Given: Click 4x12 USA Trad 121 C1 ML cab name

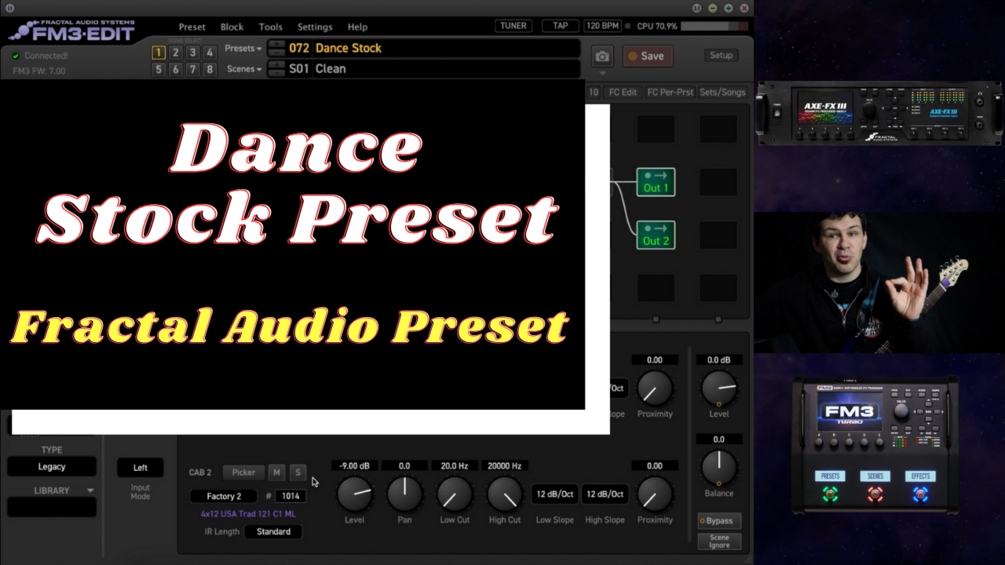Looking at the screenshot, I should 248,514.
